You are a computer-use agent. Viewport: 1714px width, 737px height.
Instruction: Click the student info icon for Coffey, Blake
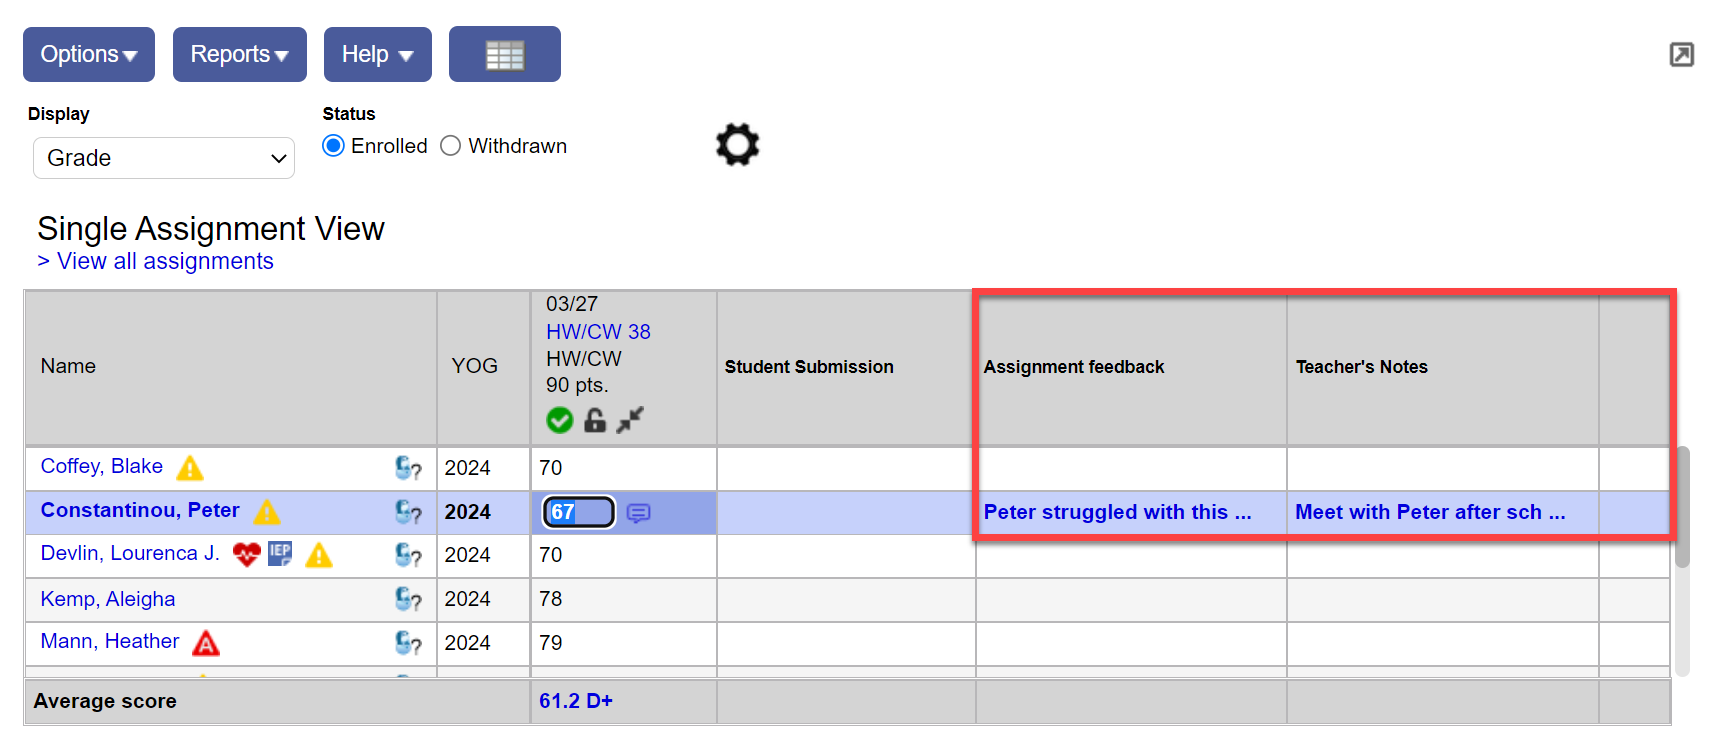click(408, 468)
